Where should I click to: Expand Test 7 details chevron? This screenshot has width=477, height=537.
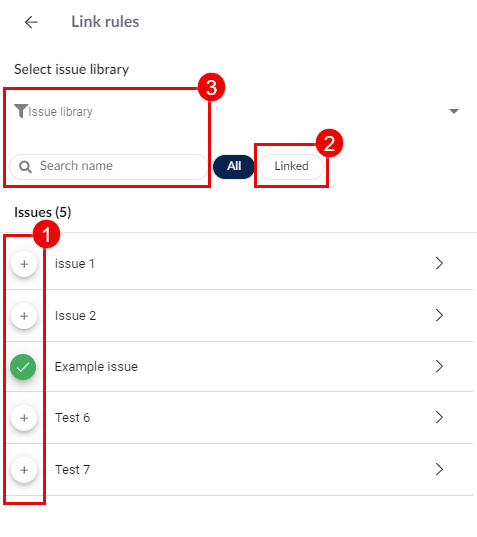coord(439,469)
